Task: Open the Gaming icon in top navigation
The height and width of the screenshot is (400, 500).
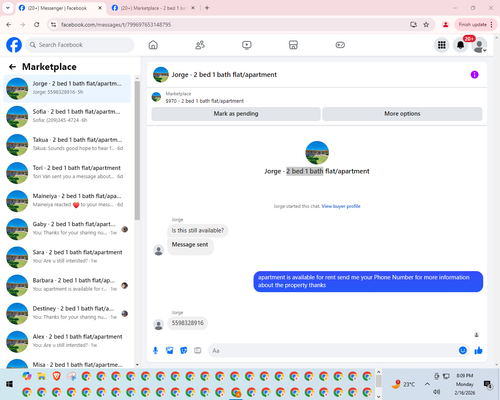Action: tap(340, 45)
